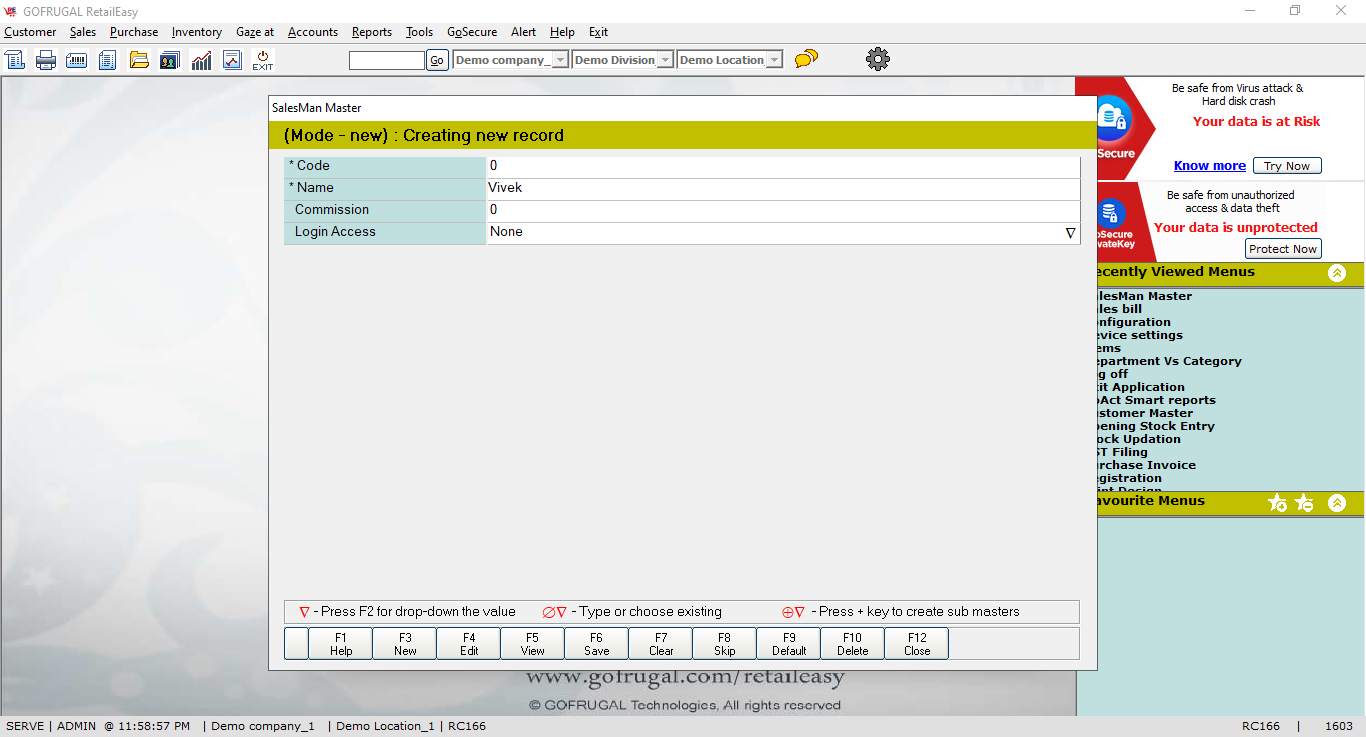
Task: Open the Demo Location dropdown
Action: [x=773, y=60]
